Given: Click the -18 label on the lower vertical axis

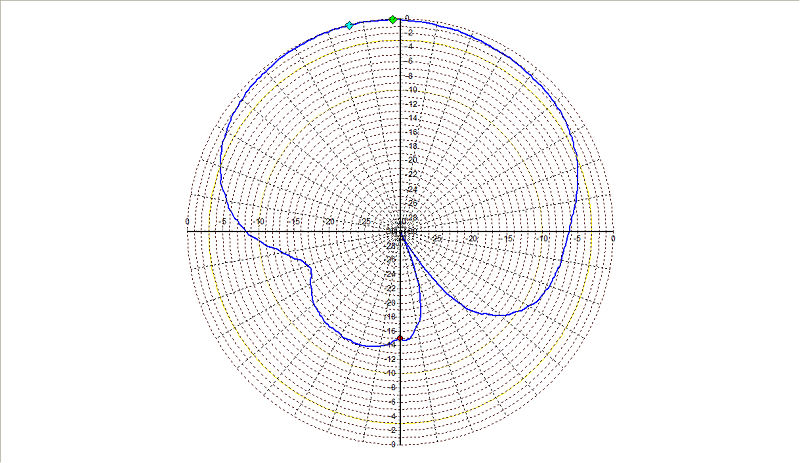Looking at the screenshot, I should coord(390,317).
